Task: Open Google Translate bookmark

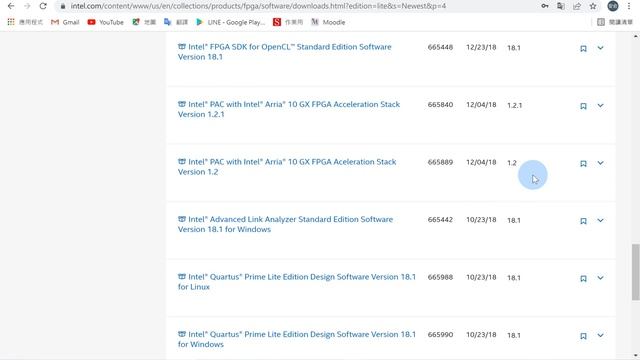Action: 176,22
